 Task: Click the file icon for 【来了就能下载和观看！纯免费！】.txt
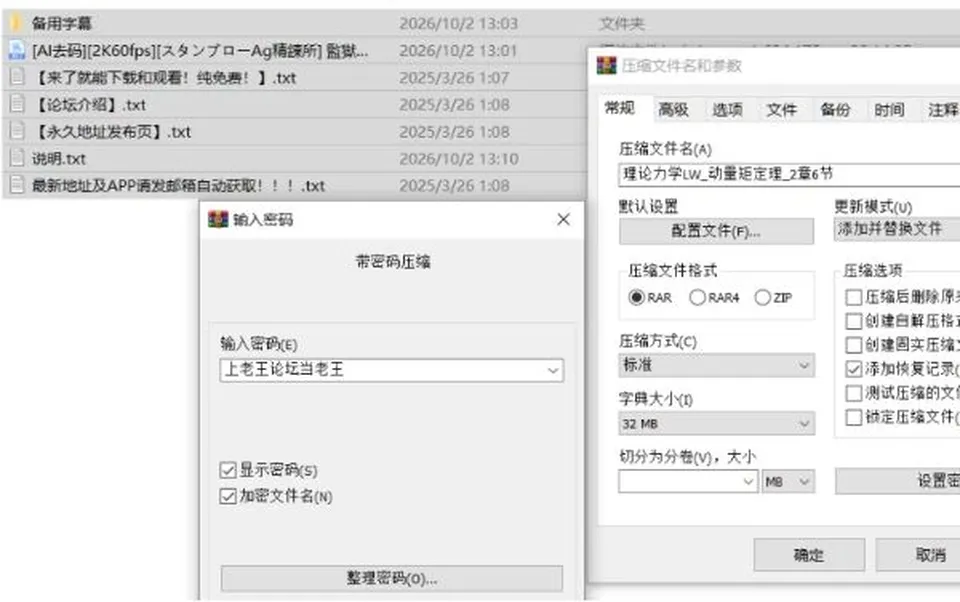click(17, 77)
